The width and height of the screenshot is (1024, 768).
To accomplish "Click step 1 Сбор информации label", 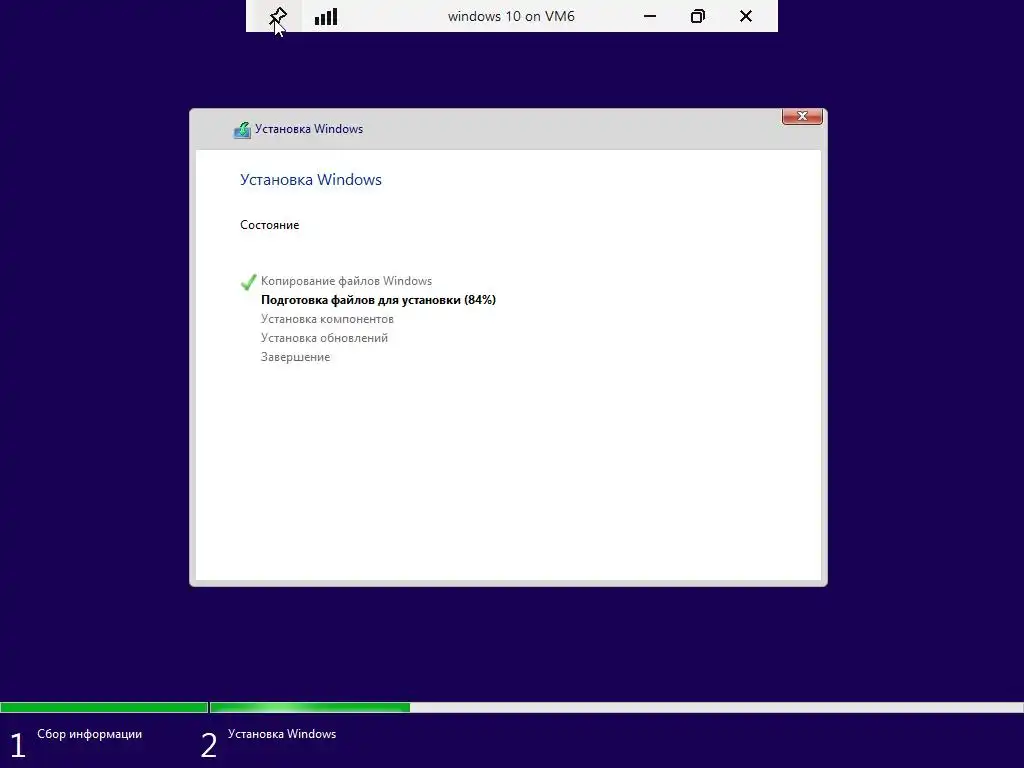I will (x=89, y=734).
